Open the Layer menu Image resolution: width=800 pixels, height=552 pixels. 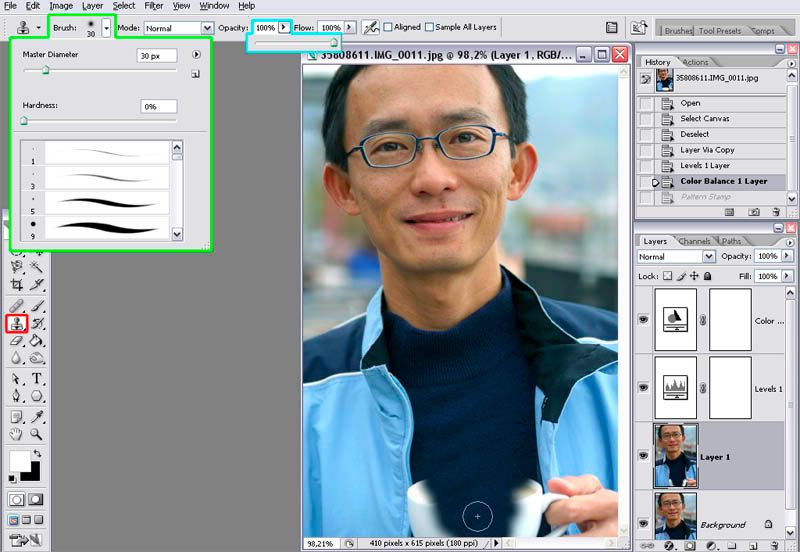click(92, 6)
